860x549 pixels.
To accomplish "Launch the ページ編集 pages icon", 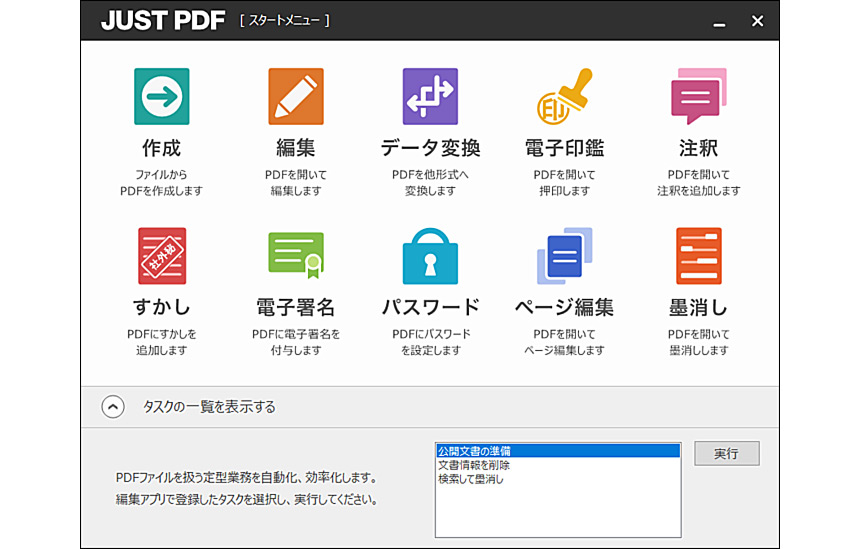I will click(564, 256).
